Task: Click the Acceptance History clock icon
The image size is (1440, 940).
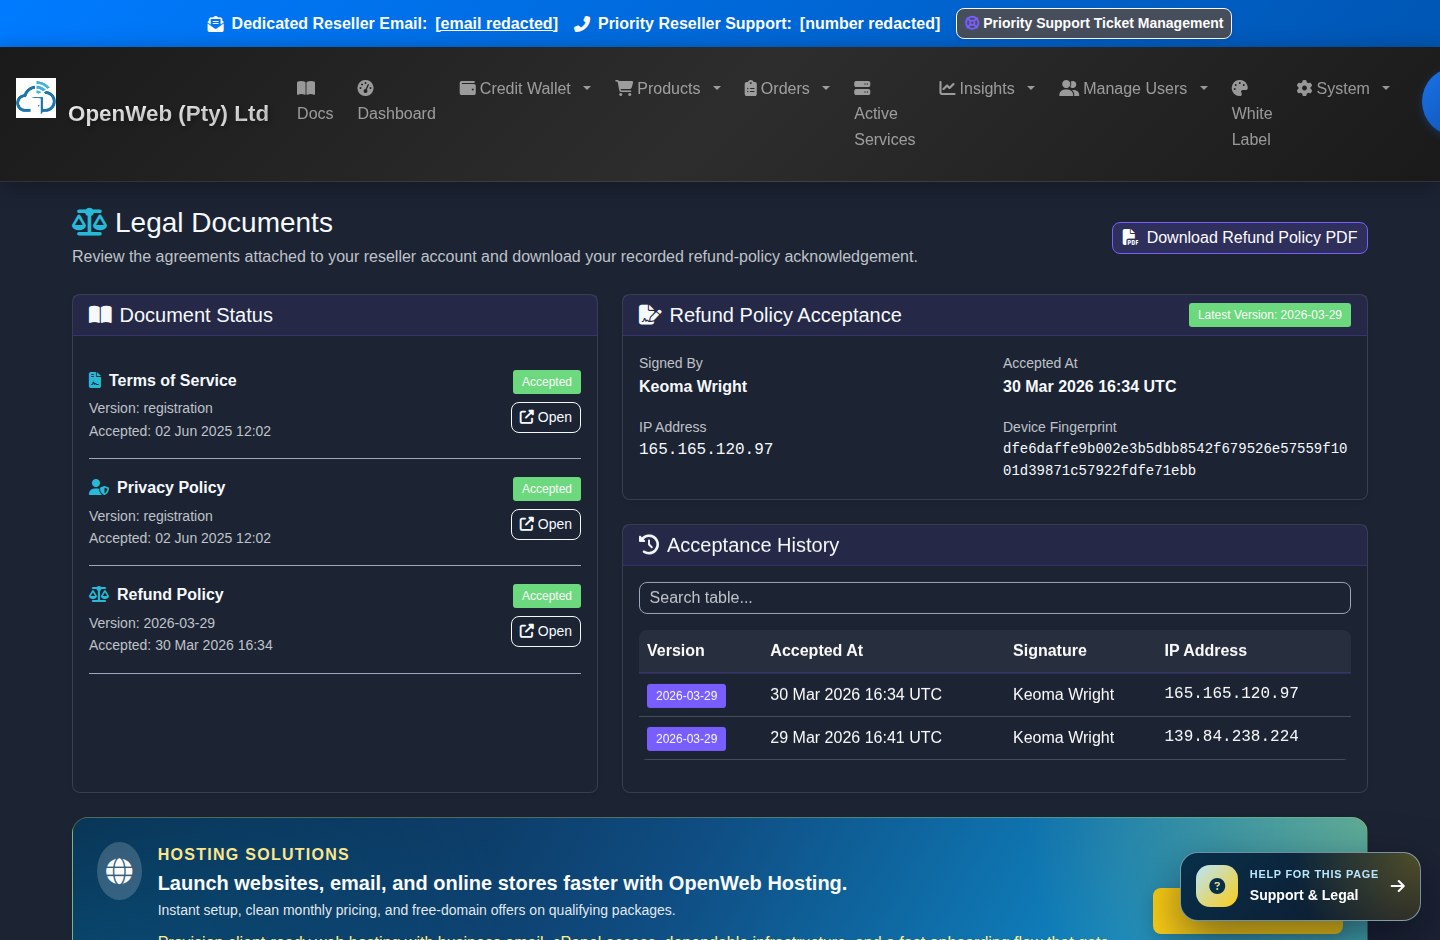Action: pos(649,544)
